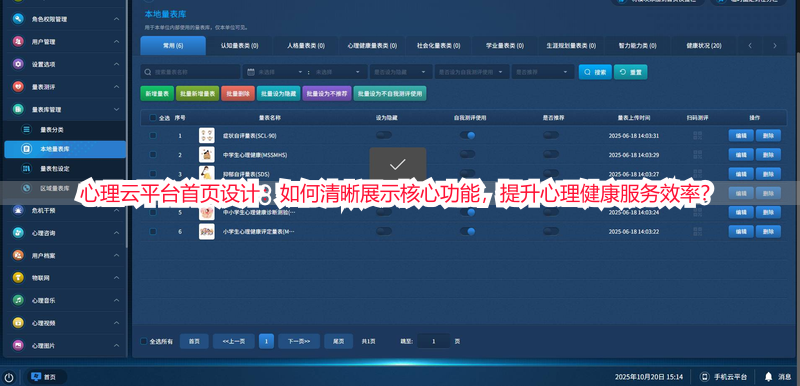Open thumbnail of 症状自评量表(SCL-90)

coord(207,136)
